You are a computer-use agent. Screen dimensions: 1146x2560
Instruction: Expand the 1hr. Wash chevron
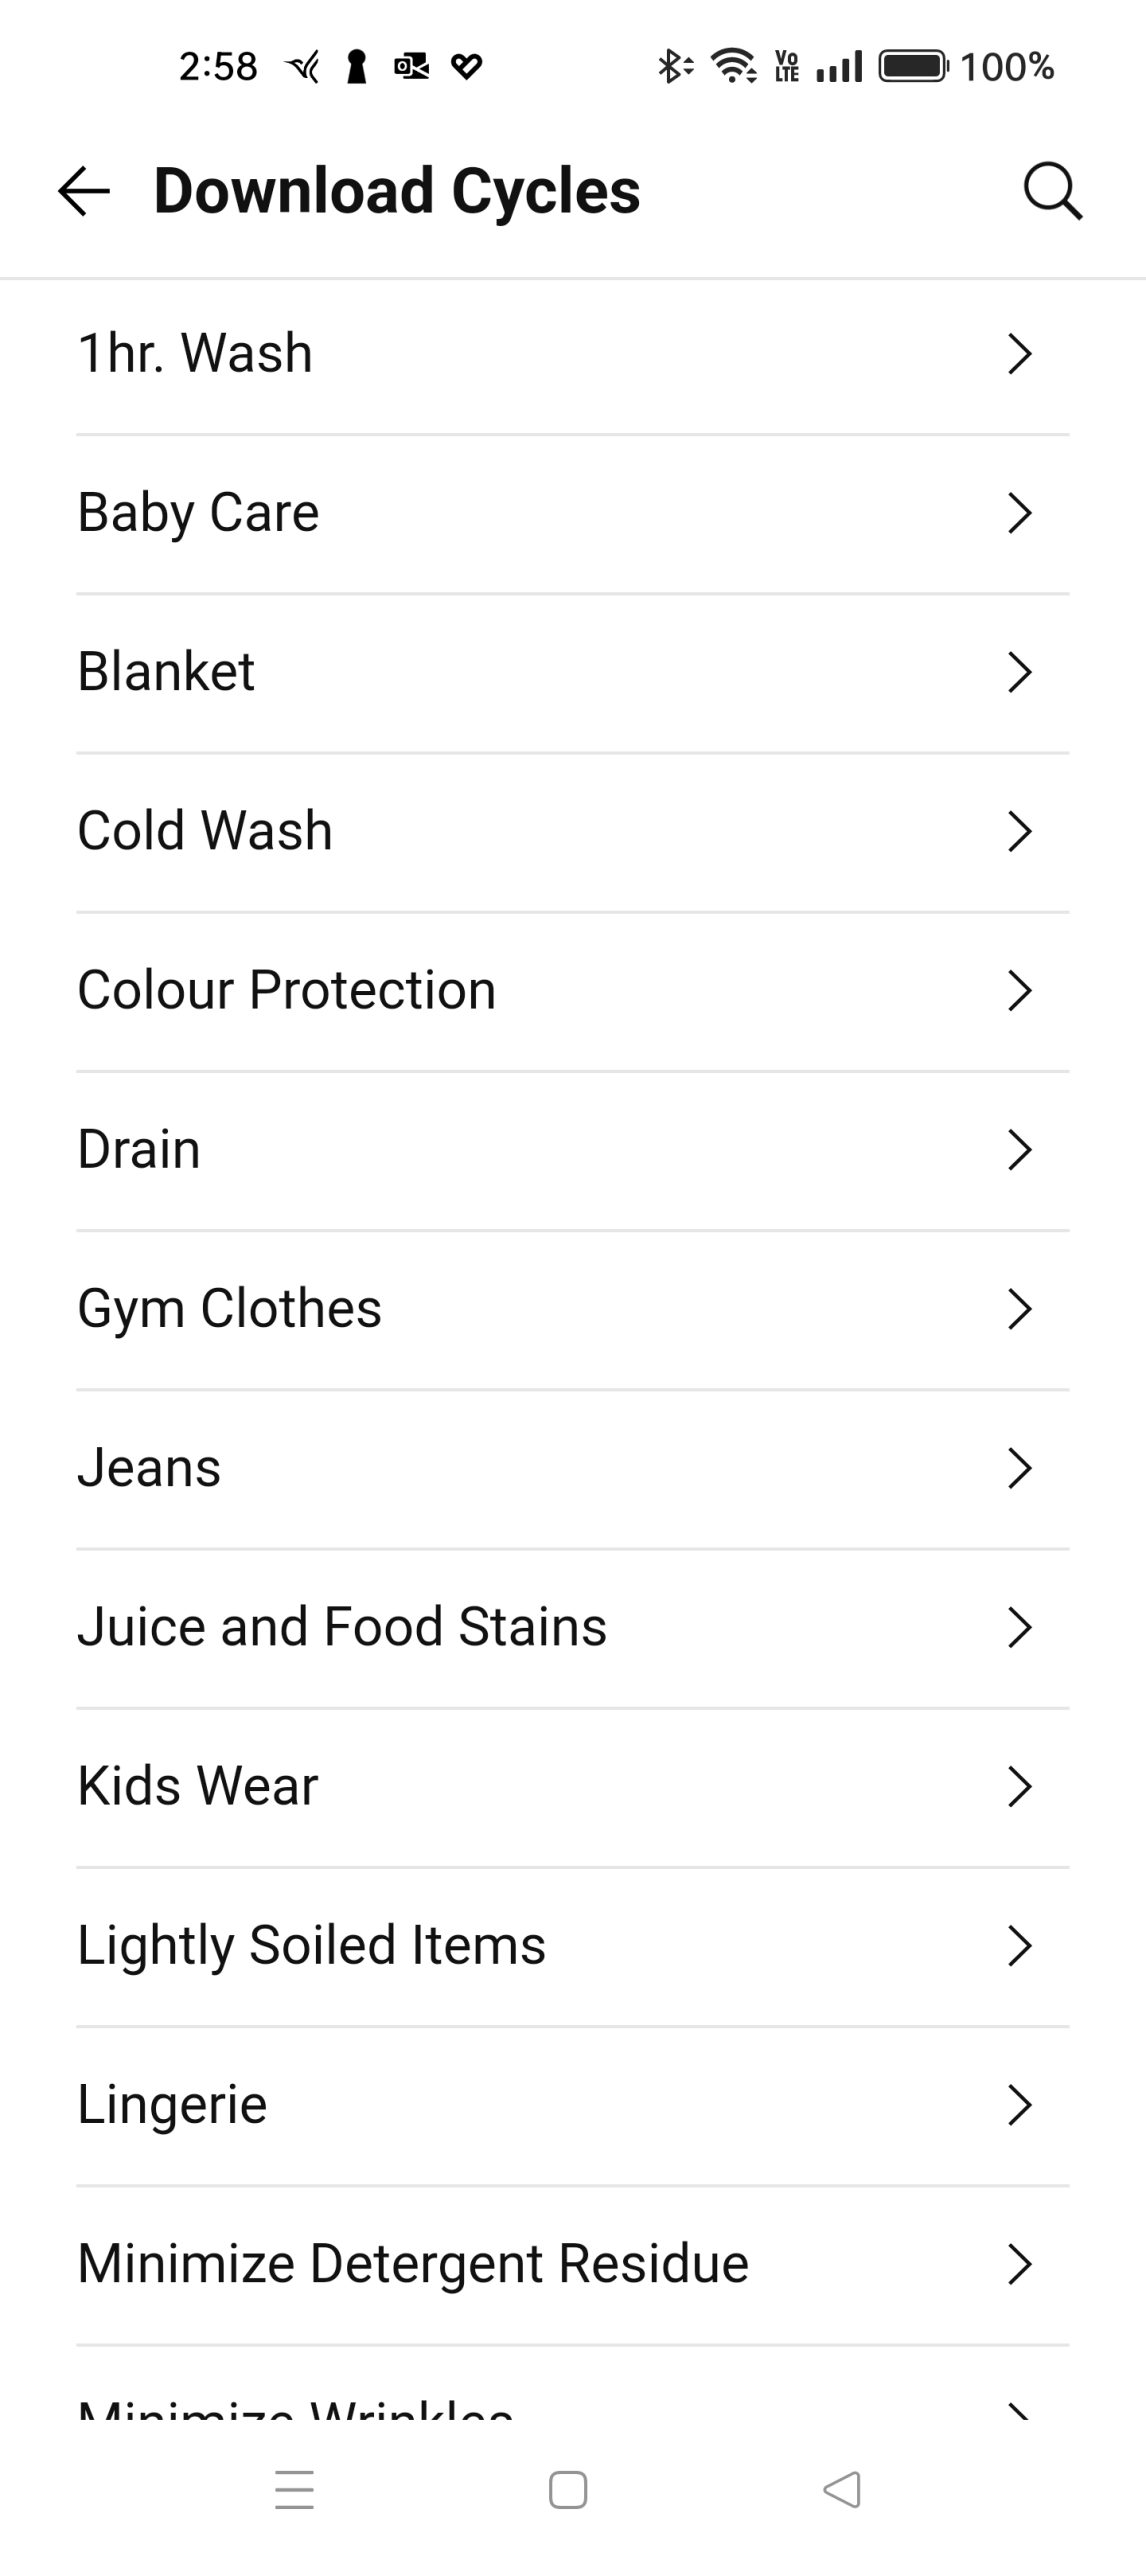point(1018,354)
